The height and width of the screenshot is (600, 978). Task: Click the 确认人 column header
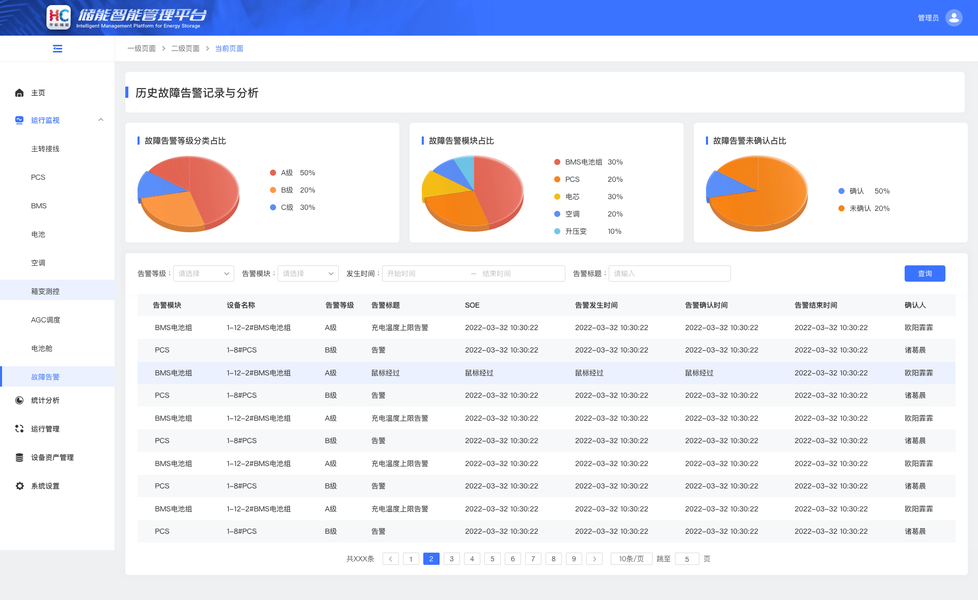pyautogui.click(x=915, y=305)
